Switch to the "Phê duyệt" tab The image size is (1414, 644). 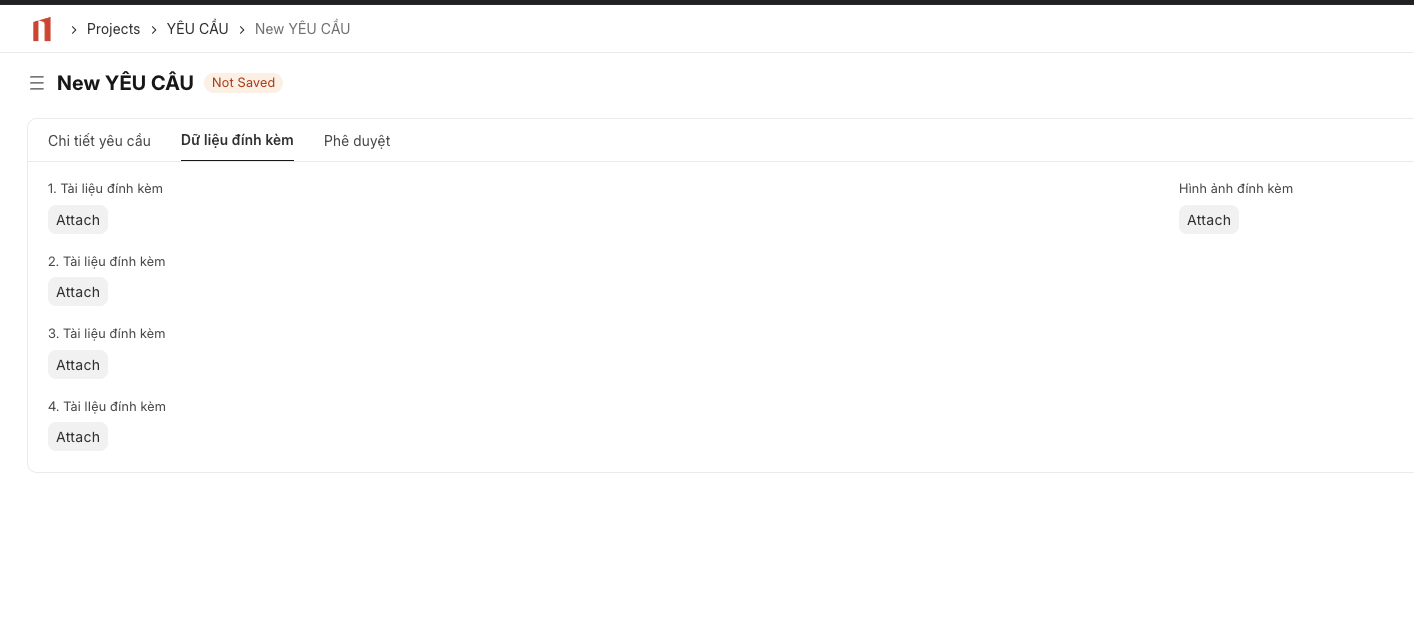pos(356,140)
